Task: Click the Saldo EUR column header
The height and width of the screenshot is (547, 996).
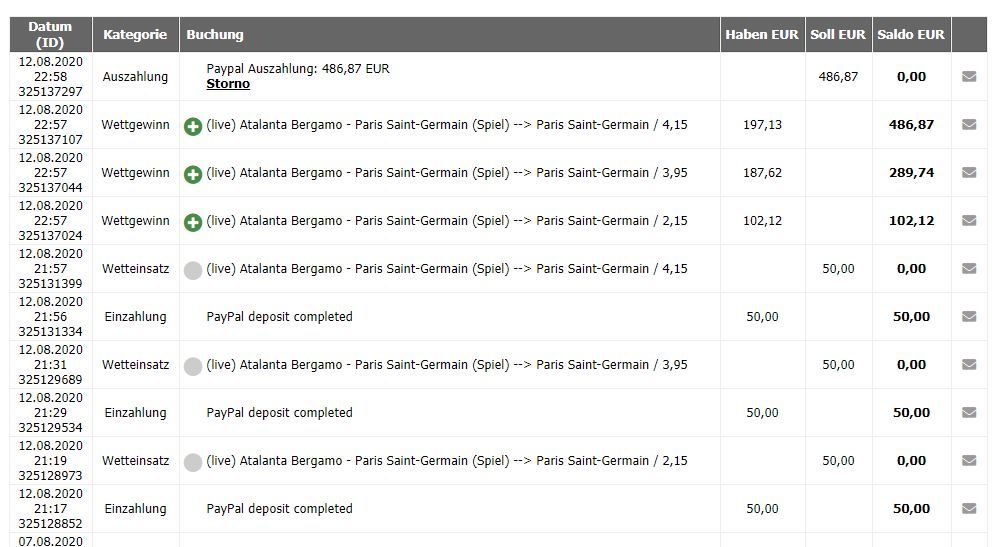Action: coord(911,34)
